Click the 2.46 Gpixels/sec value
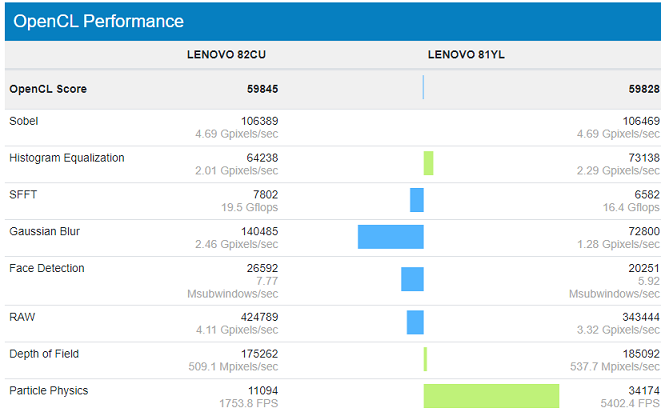The height and width of the screenshot is (416, 661). (x=236, y=244)
